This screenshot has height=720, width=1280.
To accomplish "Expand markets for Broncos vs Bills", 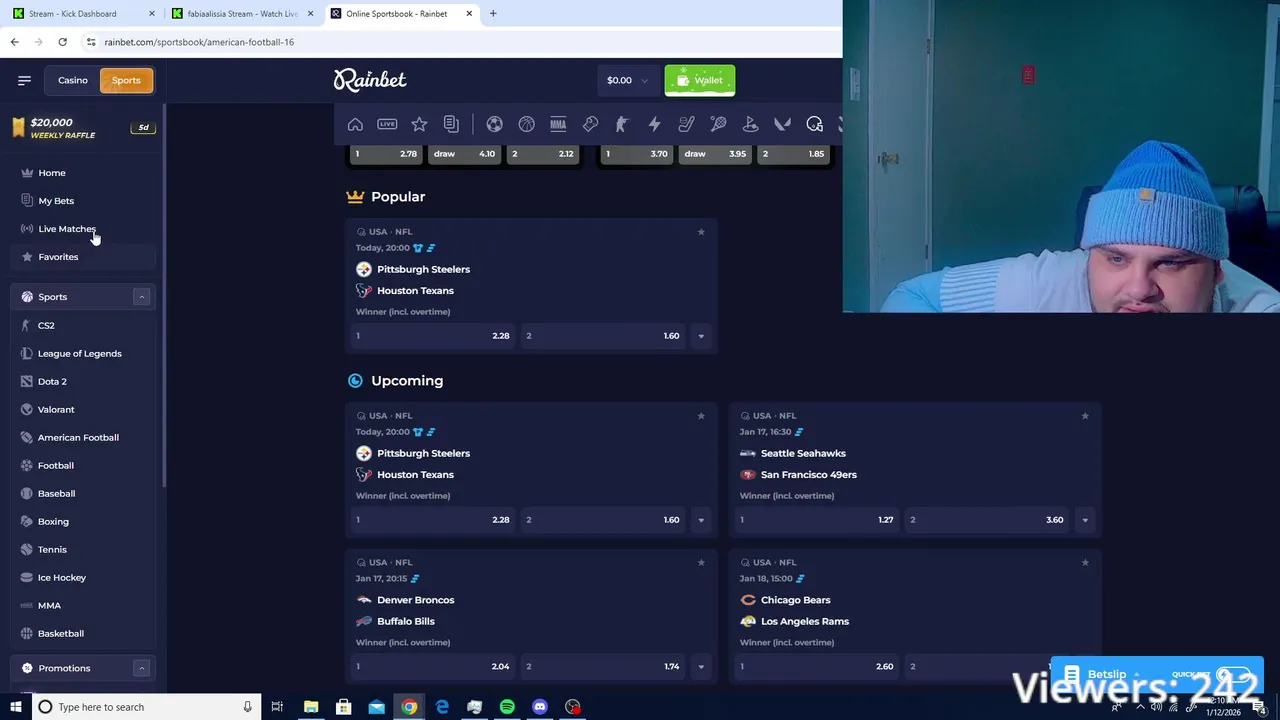I will 701,667.
